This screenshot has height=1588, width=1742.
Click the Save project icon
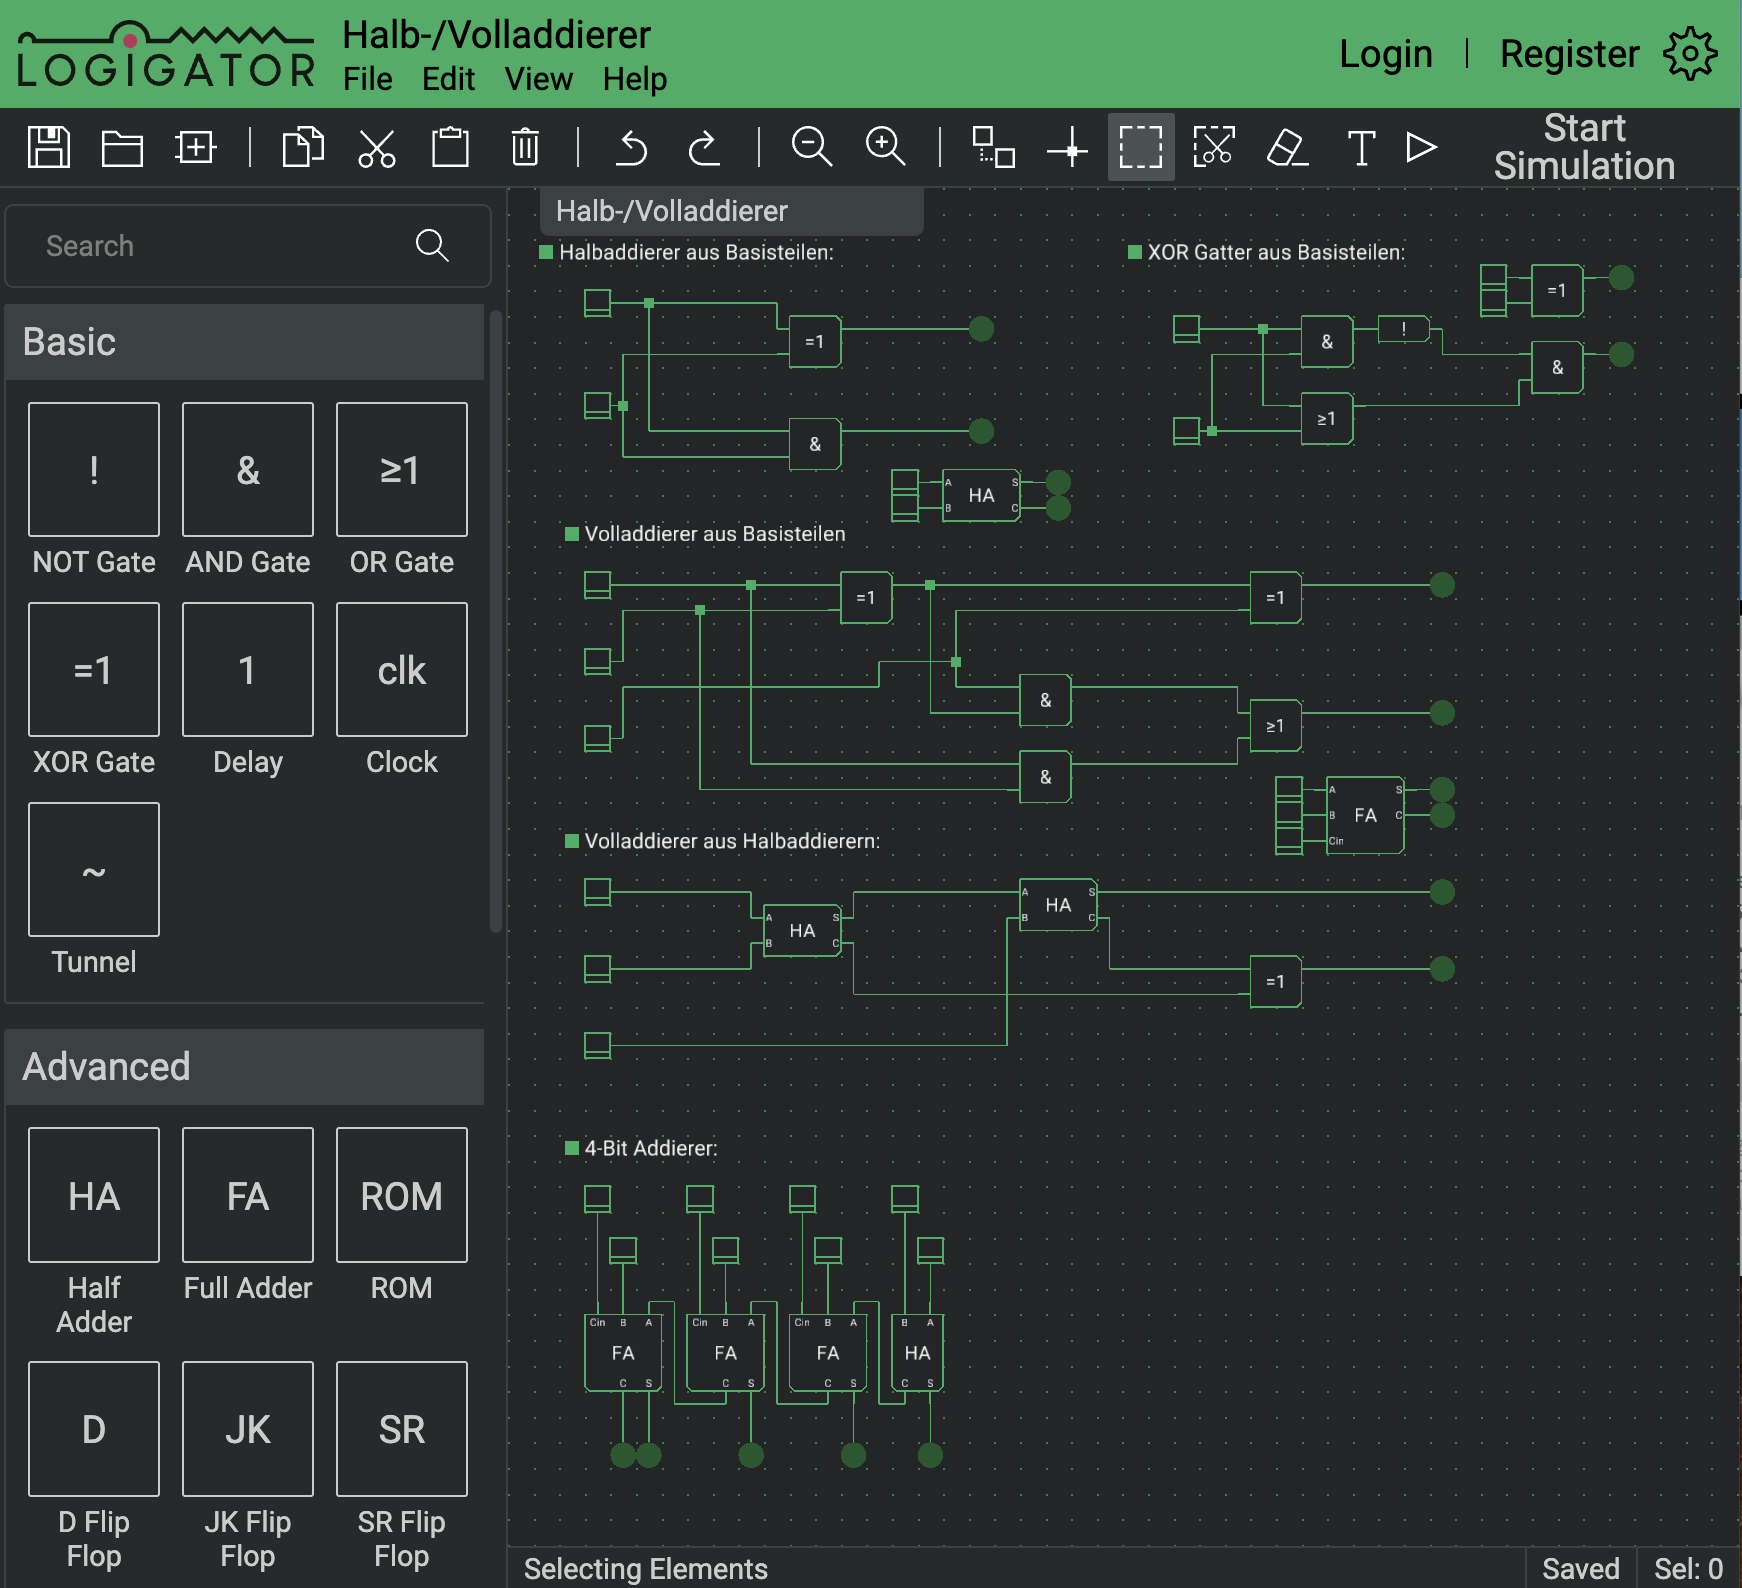click(x=48, y=147)
